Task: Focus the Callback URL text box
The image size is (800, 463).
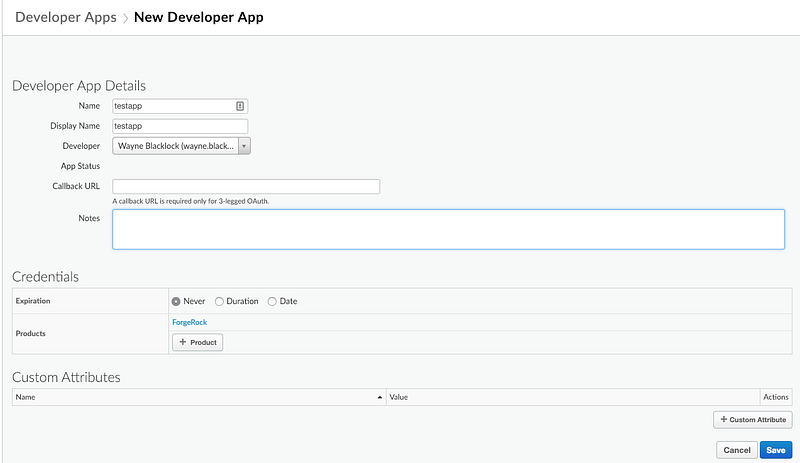Action: coord(246,186)
